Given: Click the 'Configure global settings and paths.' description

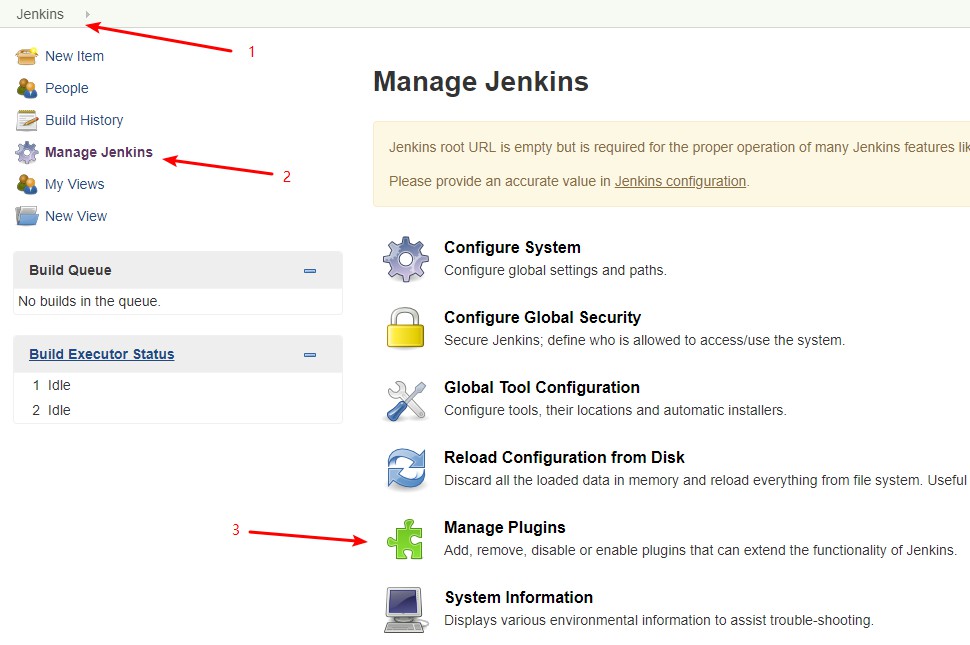Looking at the screenshot, I should point(556,270).
